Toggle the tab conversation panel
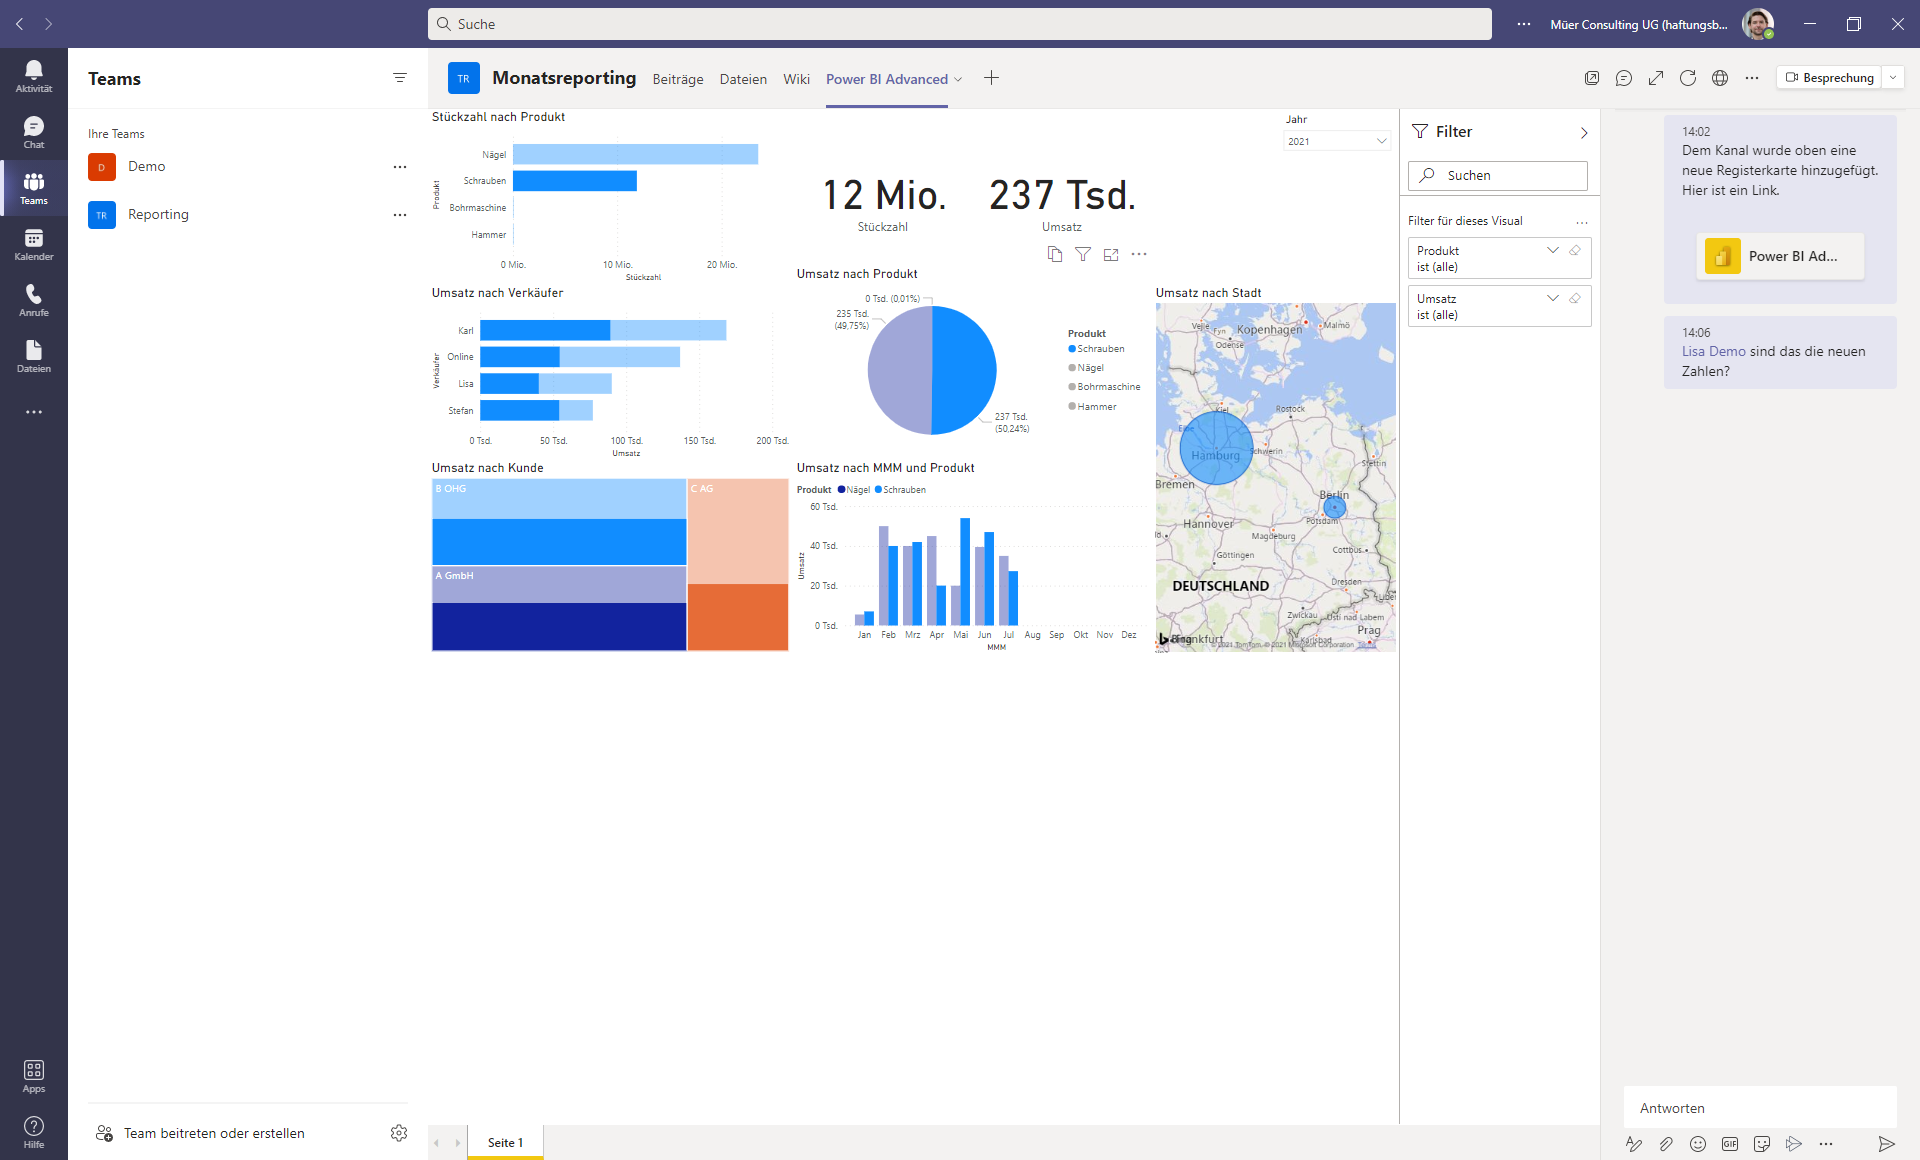1920x1160 pixels. [1624, 78]
